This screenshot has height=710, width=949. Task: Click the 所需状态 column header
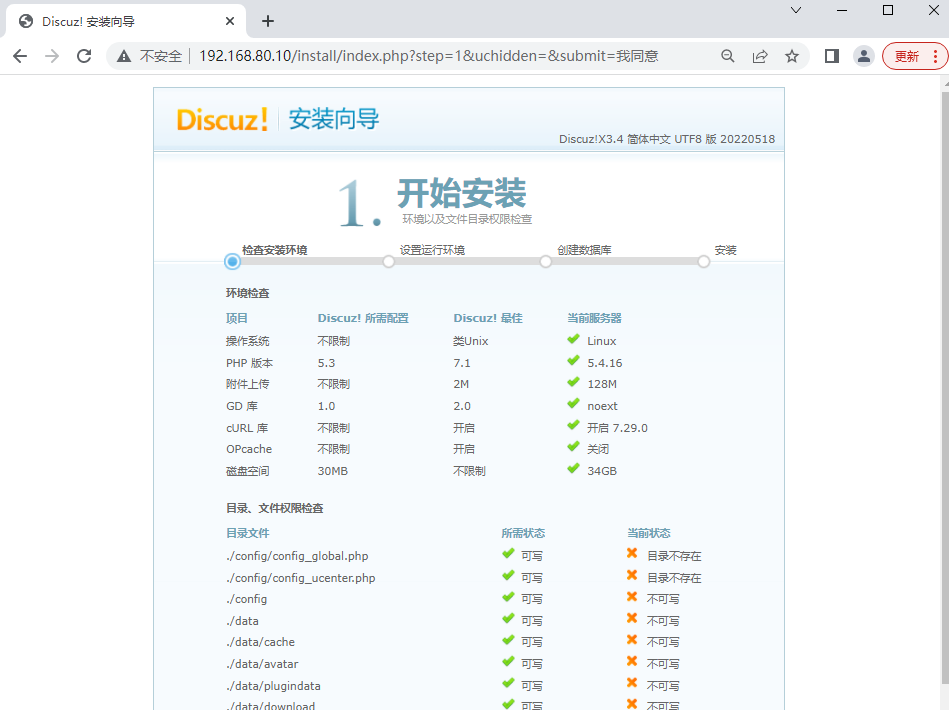pyautogui.click(x=524, y=533)
